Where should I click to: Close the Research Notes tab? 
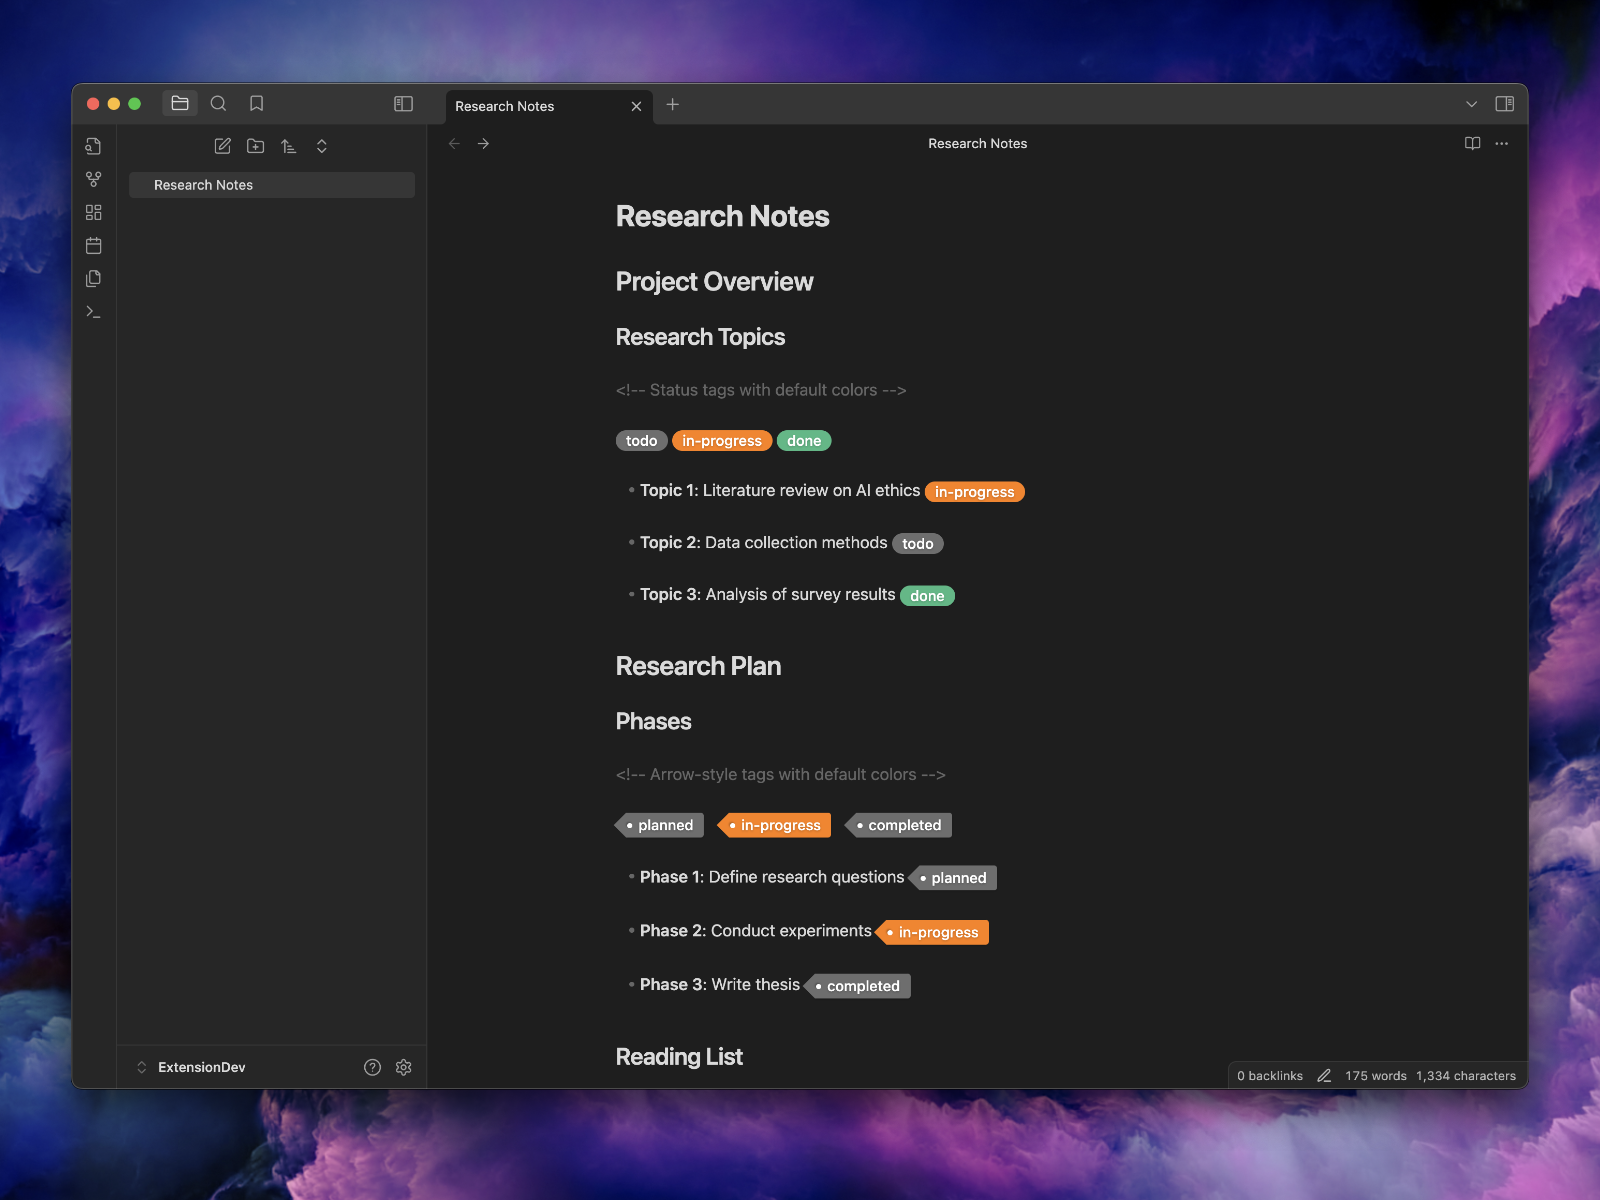pos(636,106)
